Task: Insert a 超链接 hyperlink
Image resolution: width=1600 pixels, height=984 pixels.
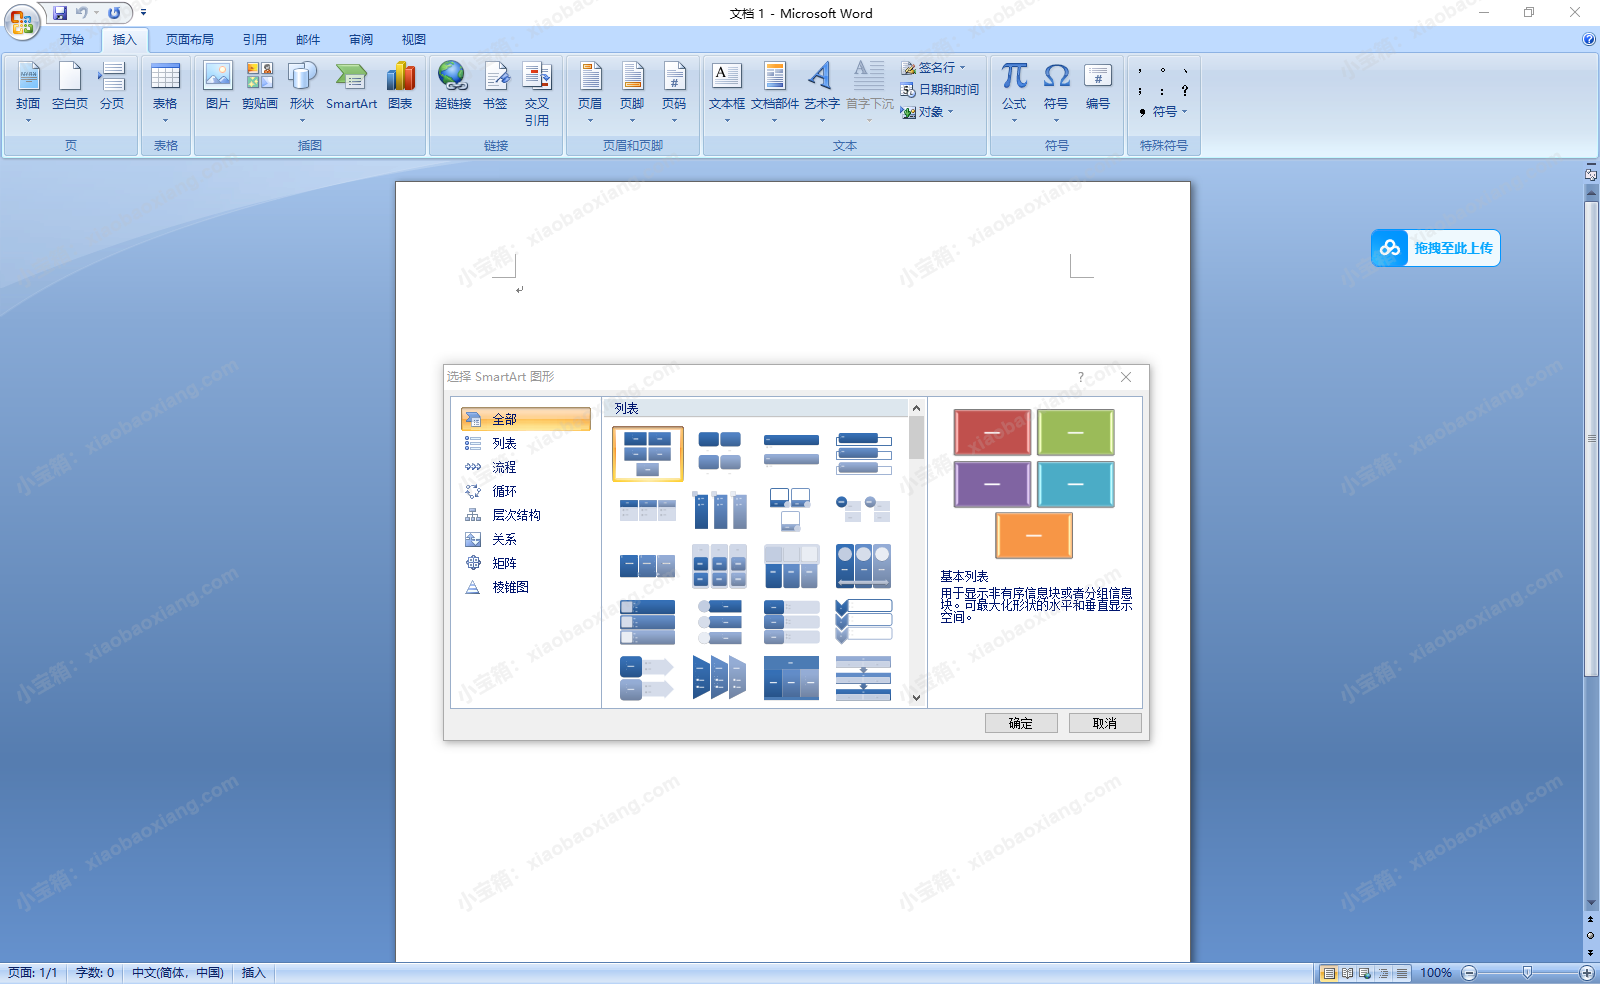Action: 452,87
